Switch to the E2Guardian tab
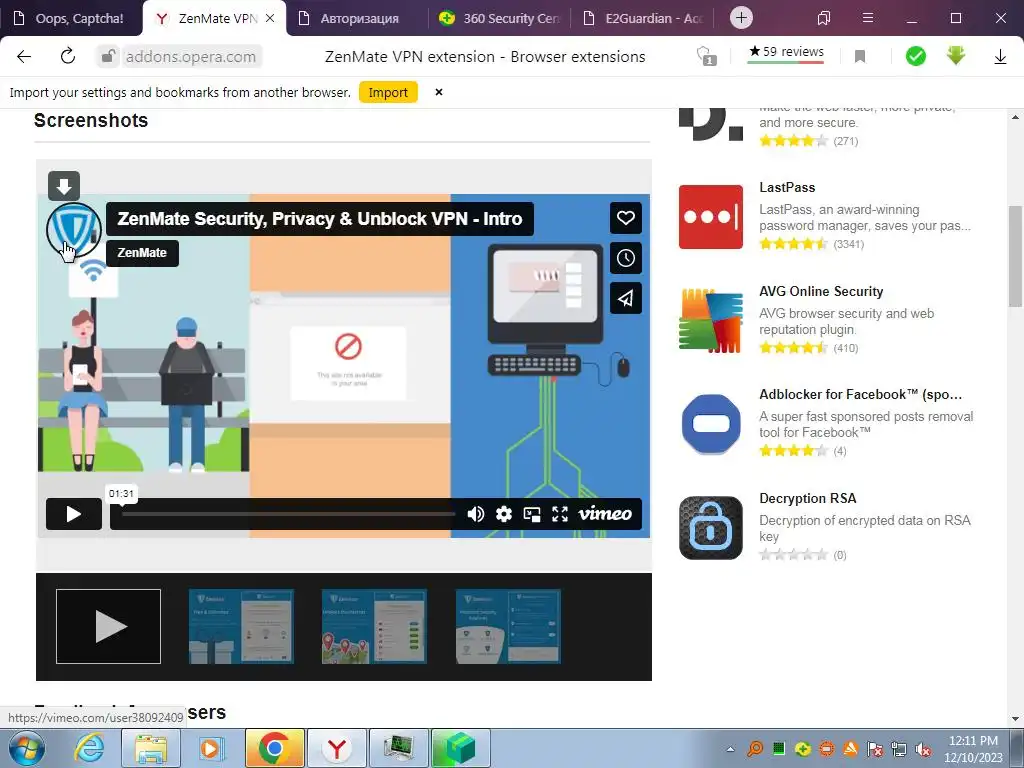The image size is (1024, 768). point(643,18)
